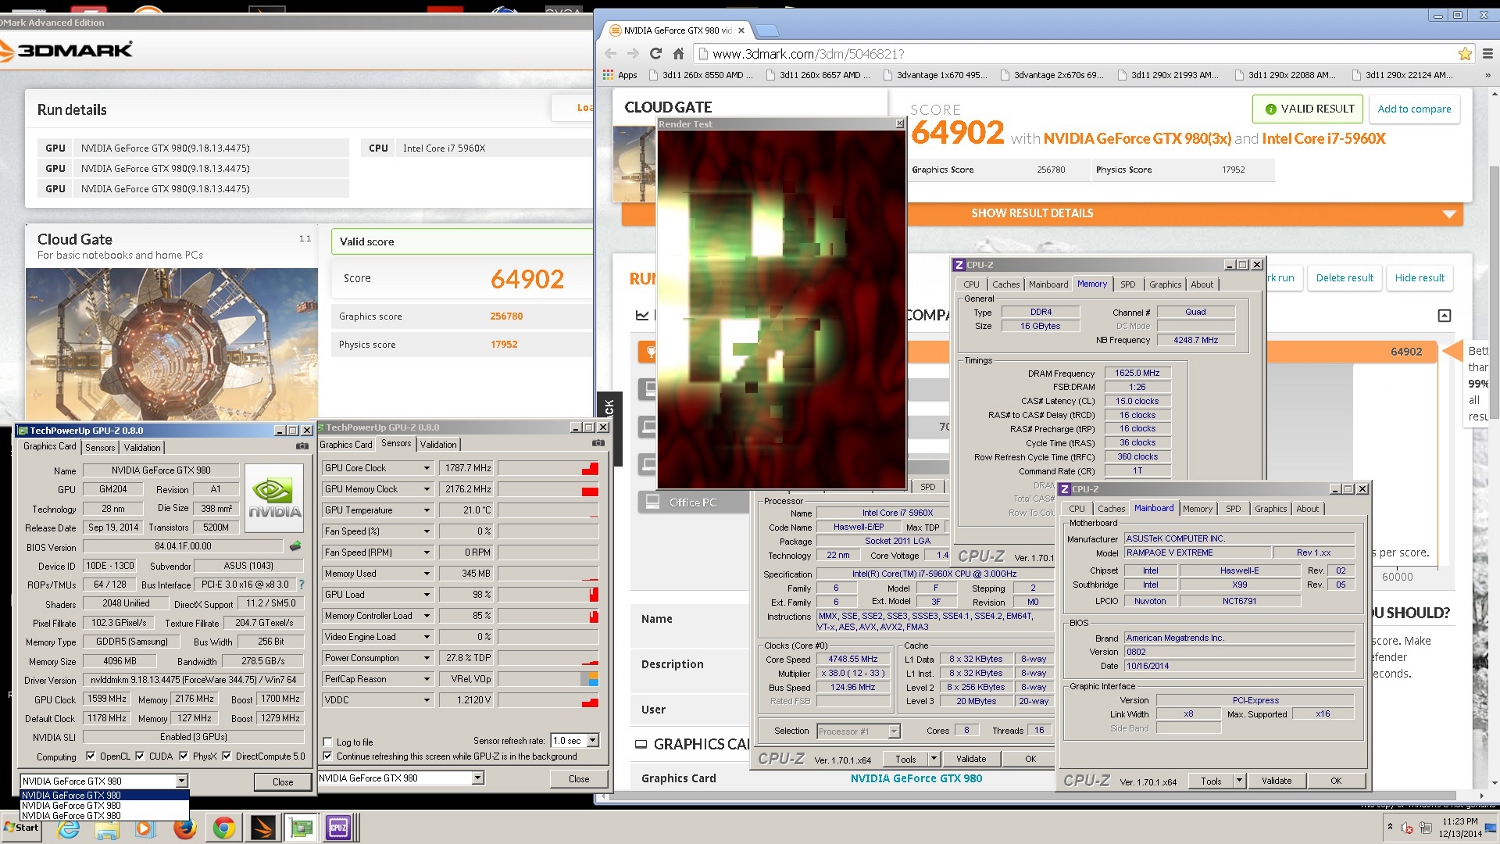This screenshot has width=1500, height=844.
Task: Click Hide result button
Action: tap(1419, 278)
